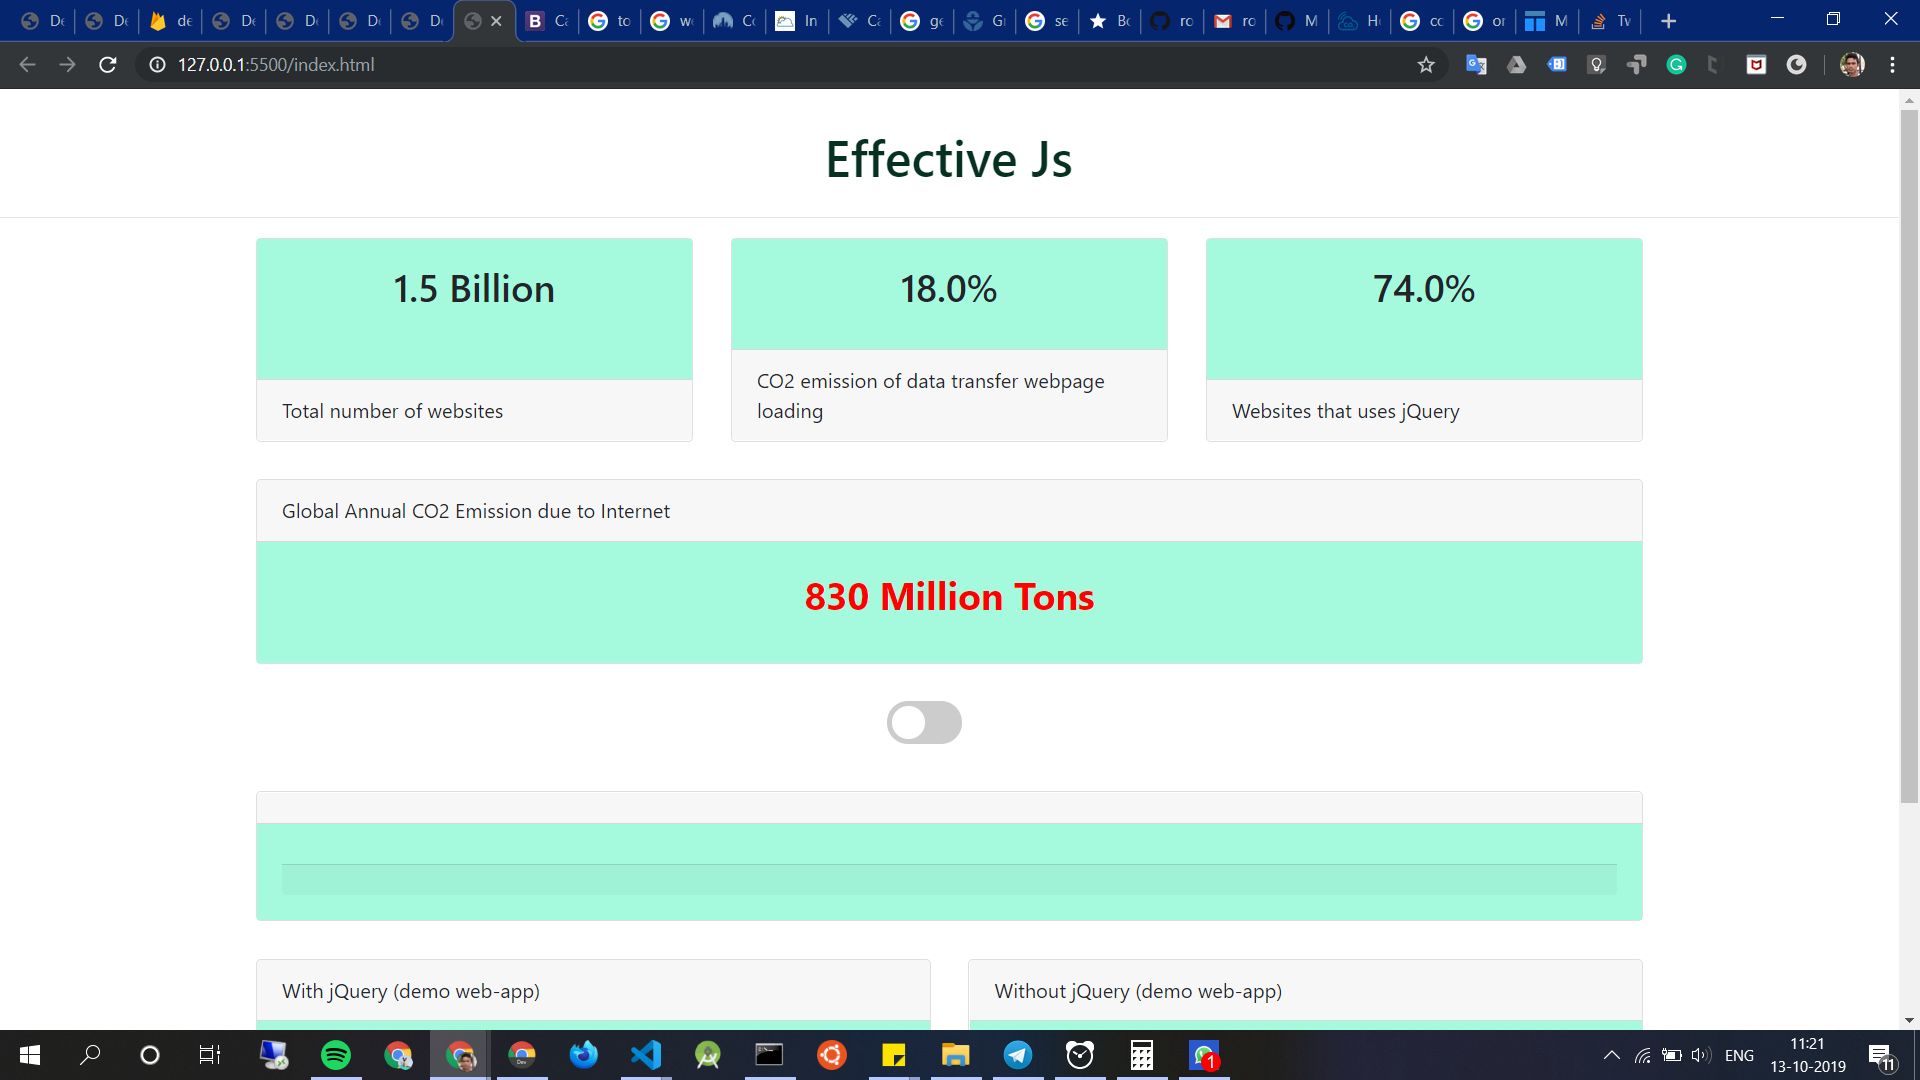Open Chrome profile avatar
This screenshot has height=1080, width=1920.
pos(1852,65)
